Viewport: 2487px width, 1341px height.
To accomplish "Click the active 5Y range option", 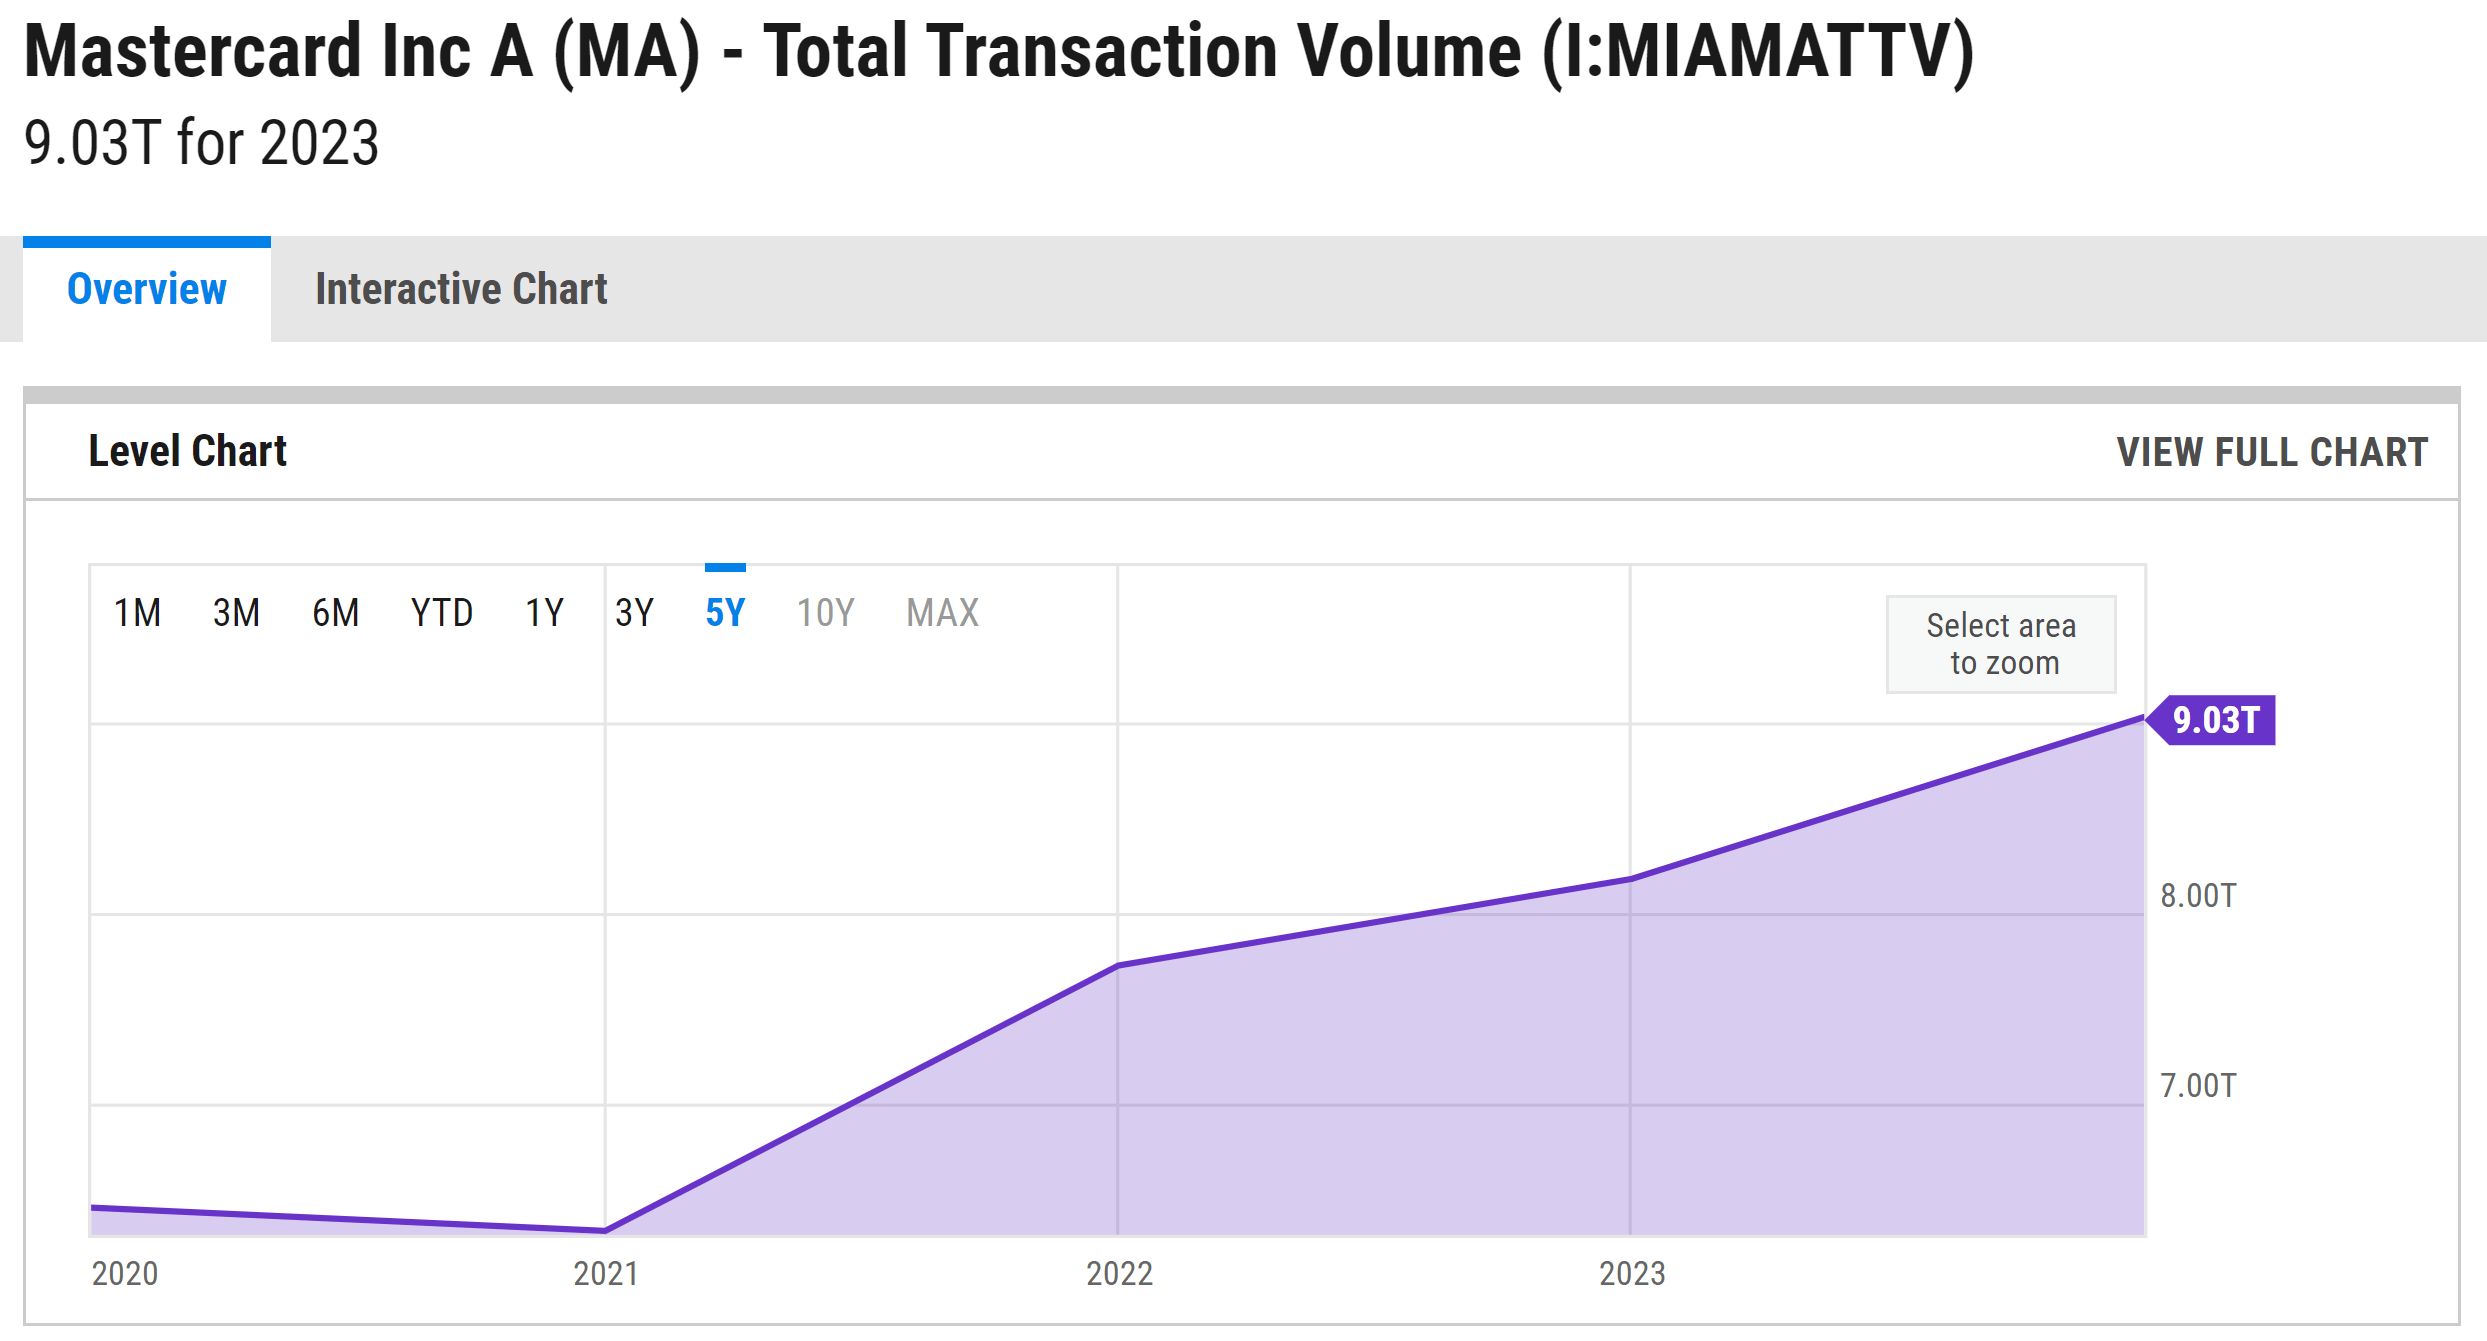I will pyautogui.click(x=725, y=613).
